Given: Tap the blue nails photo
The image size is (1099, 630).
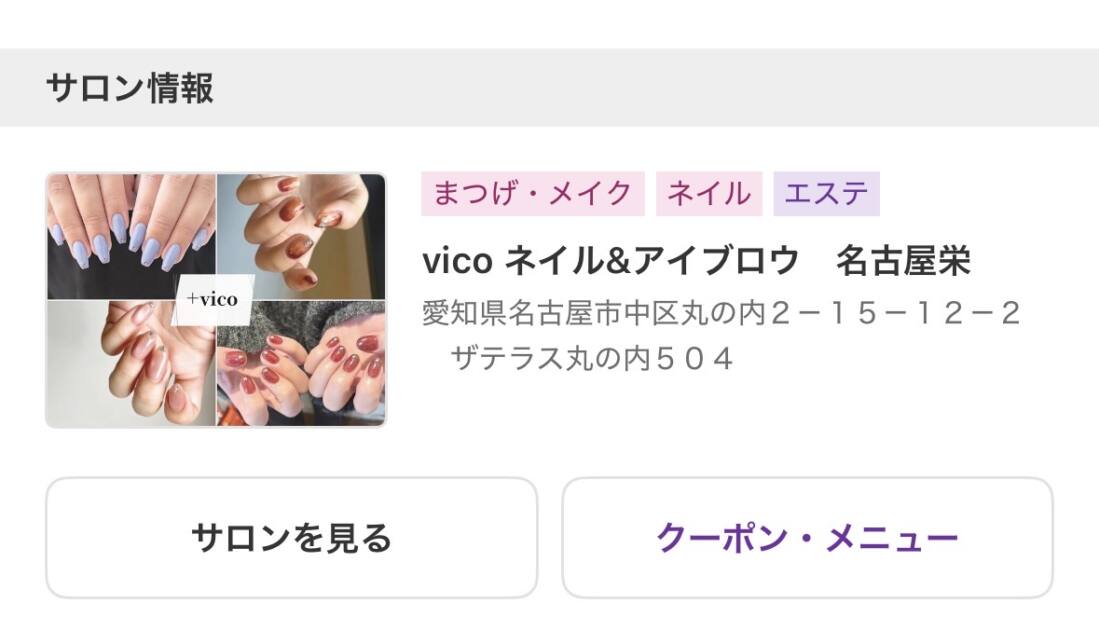Looking at the screenshot, I should point(131,236).
